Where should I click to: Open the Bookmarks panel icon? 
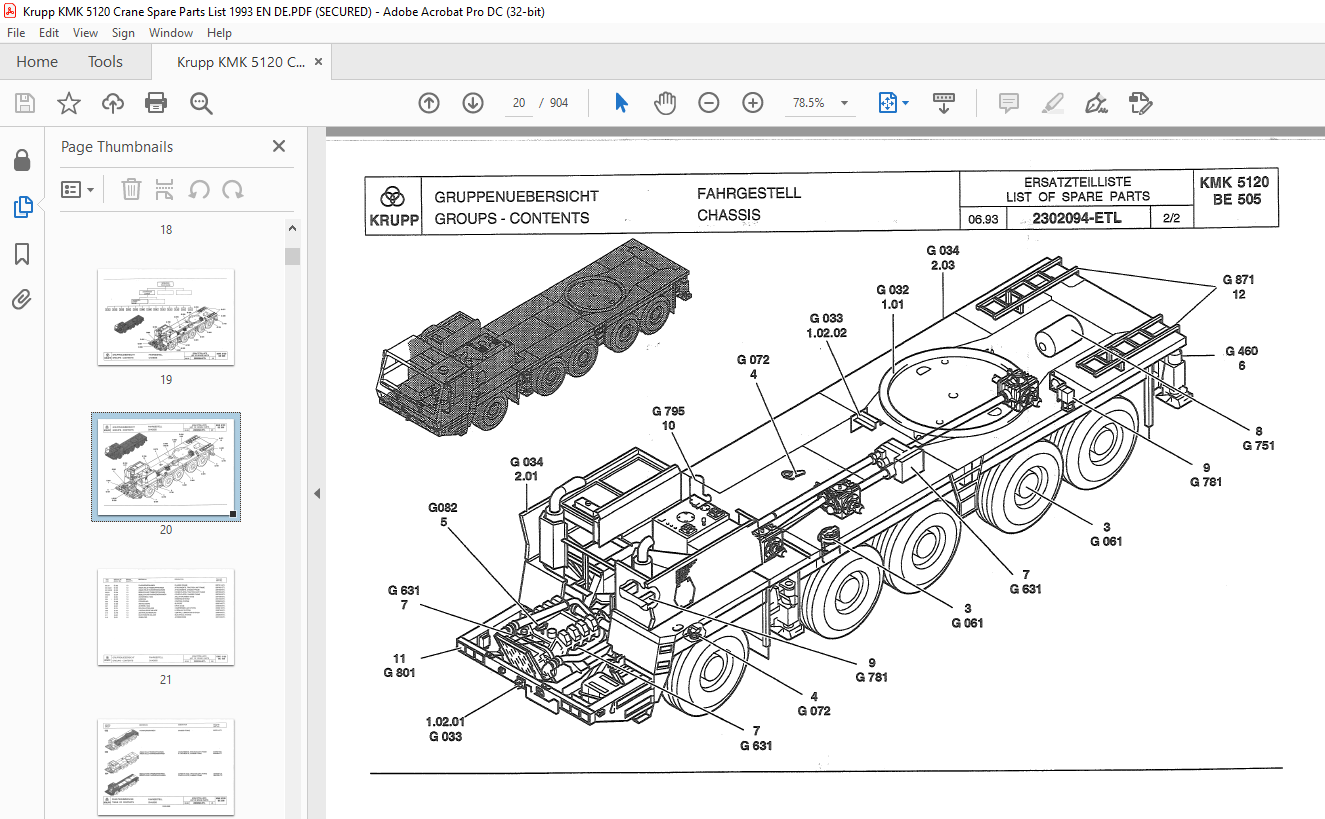[x=22, y=254]
